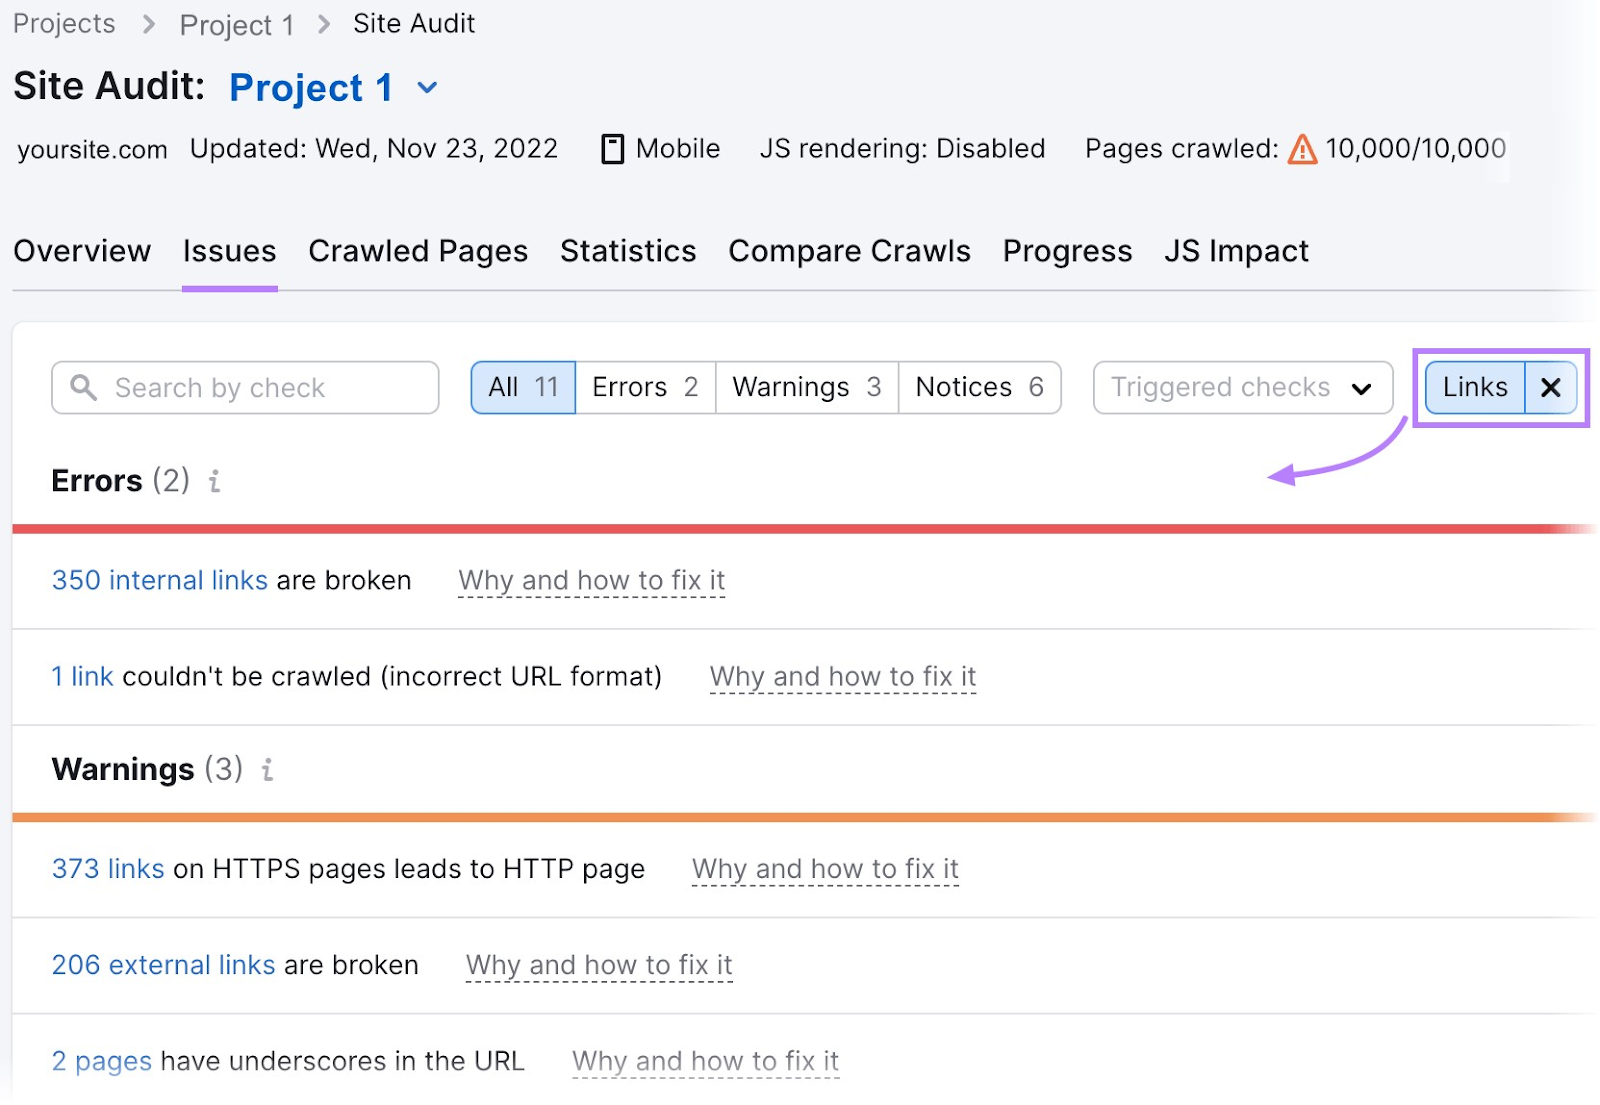
Task: Switch to the JS Impact tab
Action: [1236, 251]
